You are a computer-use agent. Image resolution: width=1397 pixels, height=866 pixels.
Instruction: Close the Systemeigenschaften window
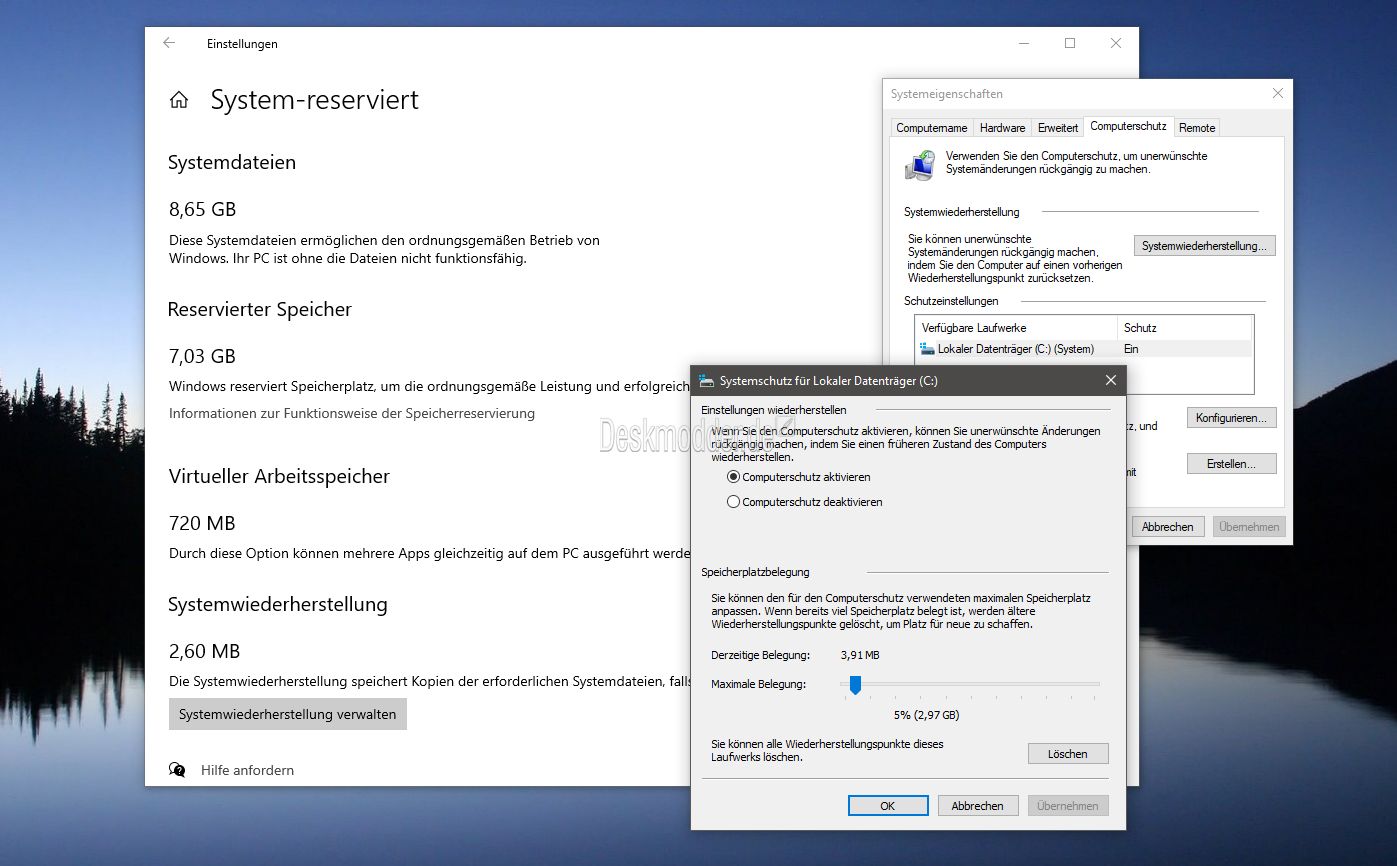coord(1277,93)
